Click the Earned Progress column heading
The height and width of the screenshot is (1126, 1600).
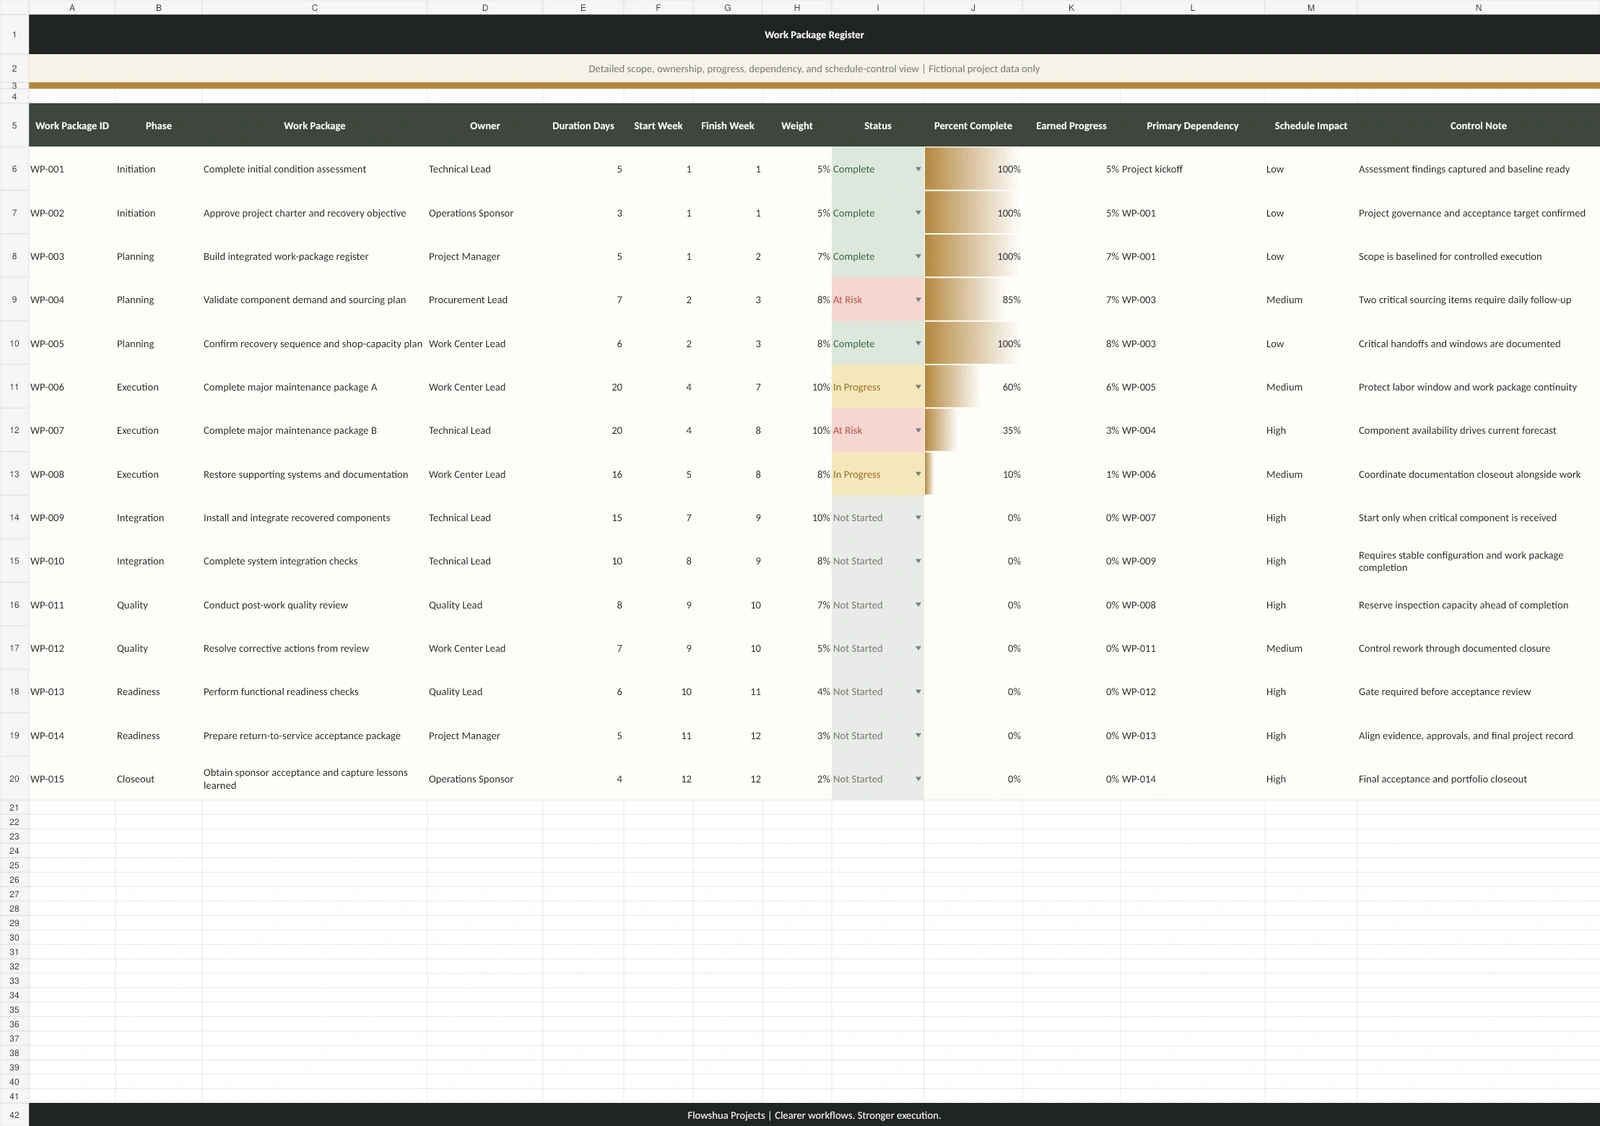[x=1071, y=126]
